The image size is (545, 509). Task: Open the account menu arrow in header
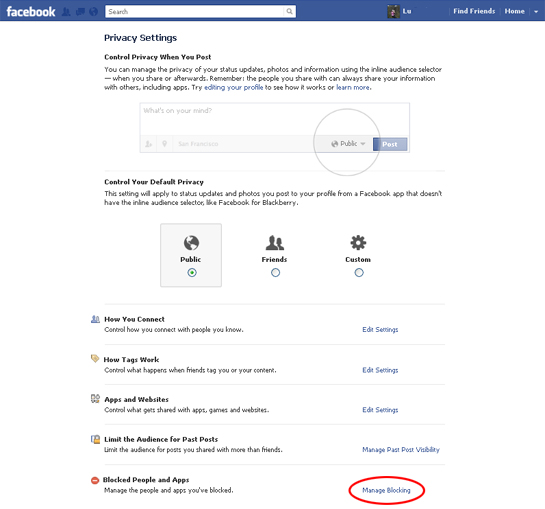[536, 11]
